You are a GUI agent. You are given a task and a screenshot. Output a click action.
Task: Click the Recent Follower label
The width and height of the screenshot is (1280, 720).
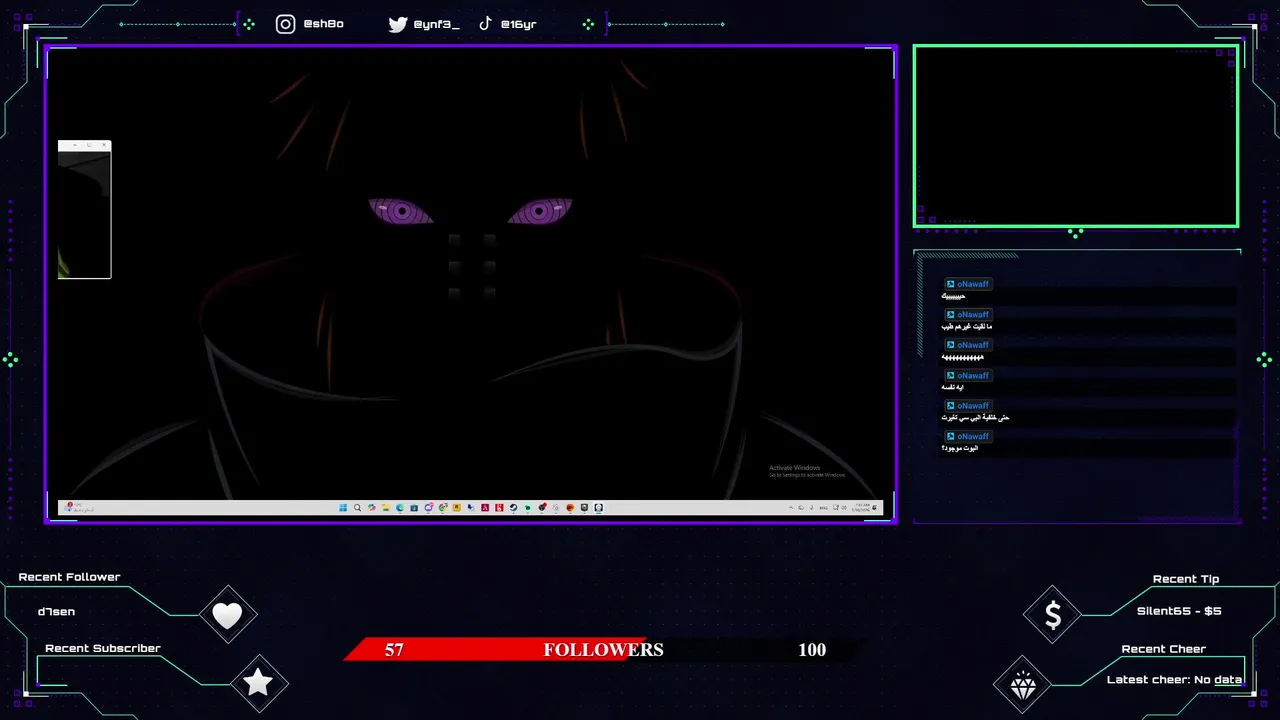pos(69,577)
